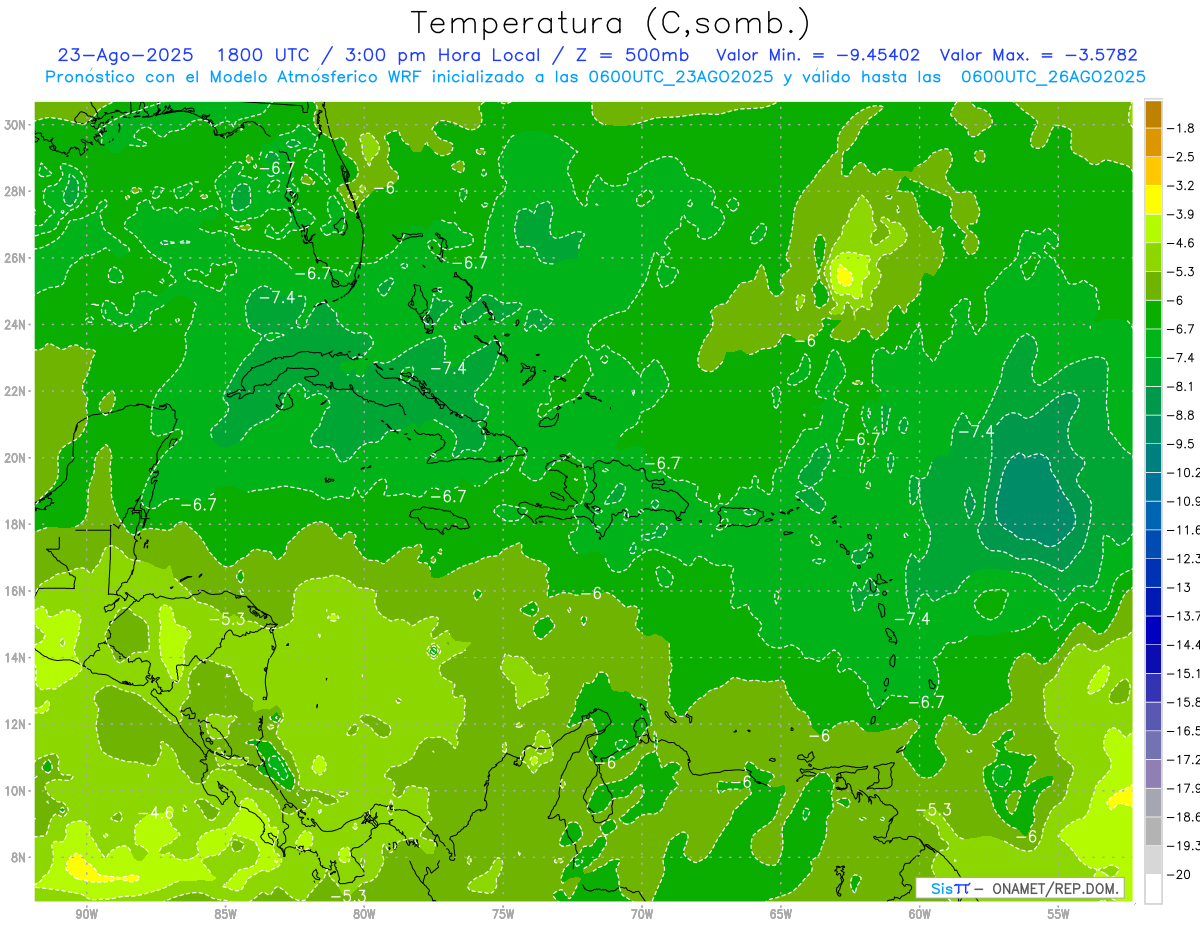
Task: Click the -8.8 value on the color scale
Action: click(x=1183, y=415)
